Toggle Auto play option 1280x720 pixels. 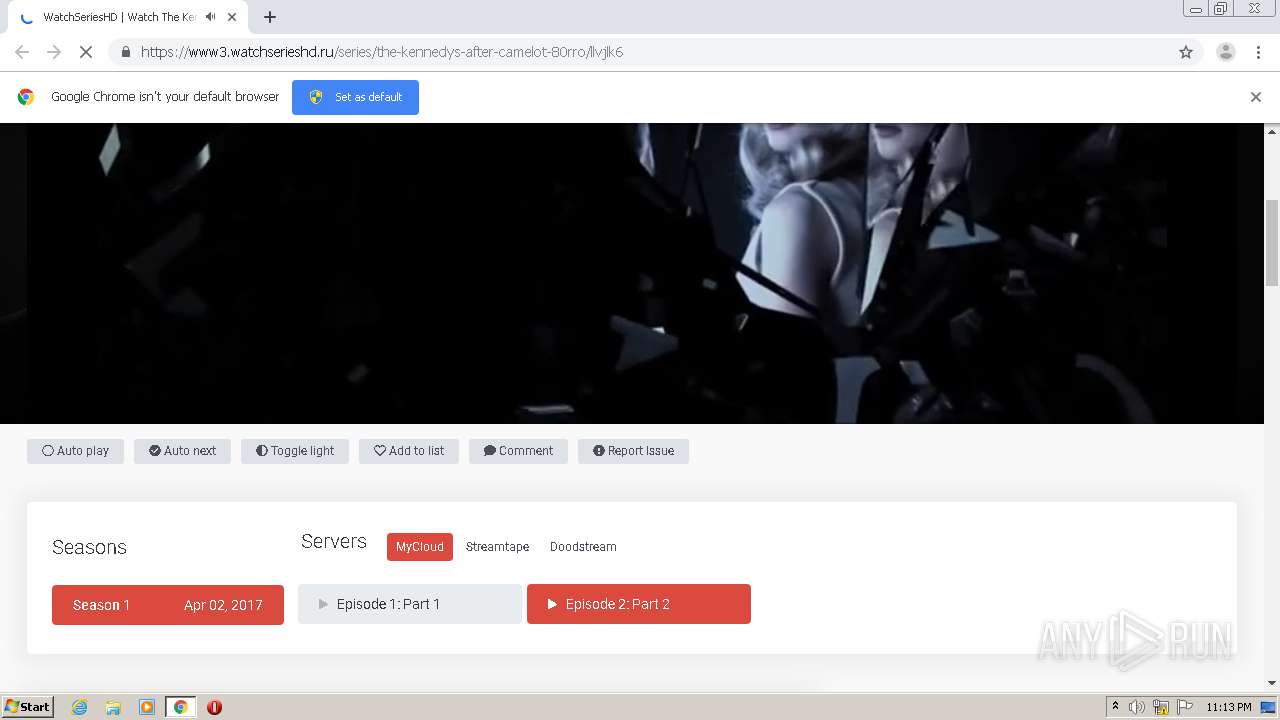(75, 451)
